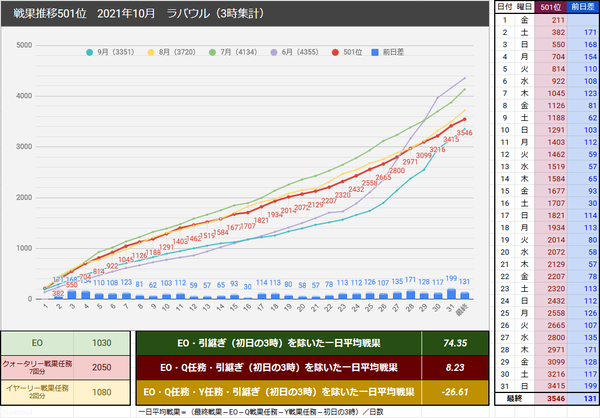This screenshot has height=418, width=600.
Task: Click the 199 bar label on day 31
Action: tap(451, 278)
